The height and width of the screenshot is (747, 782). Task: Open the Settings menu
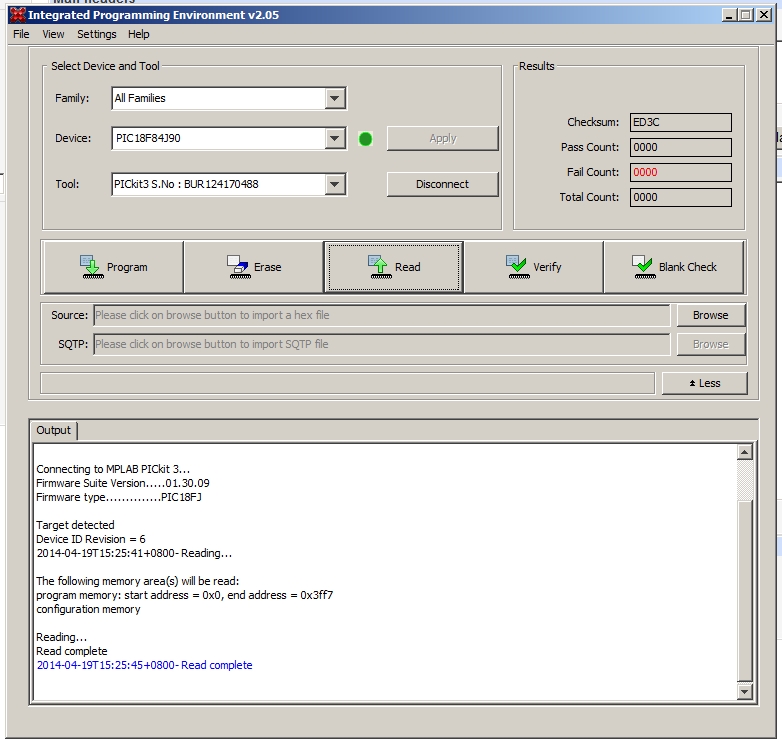96,34
